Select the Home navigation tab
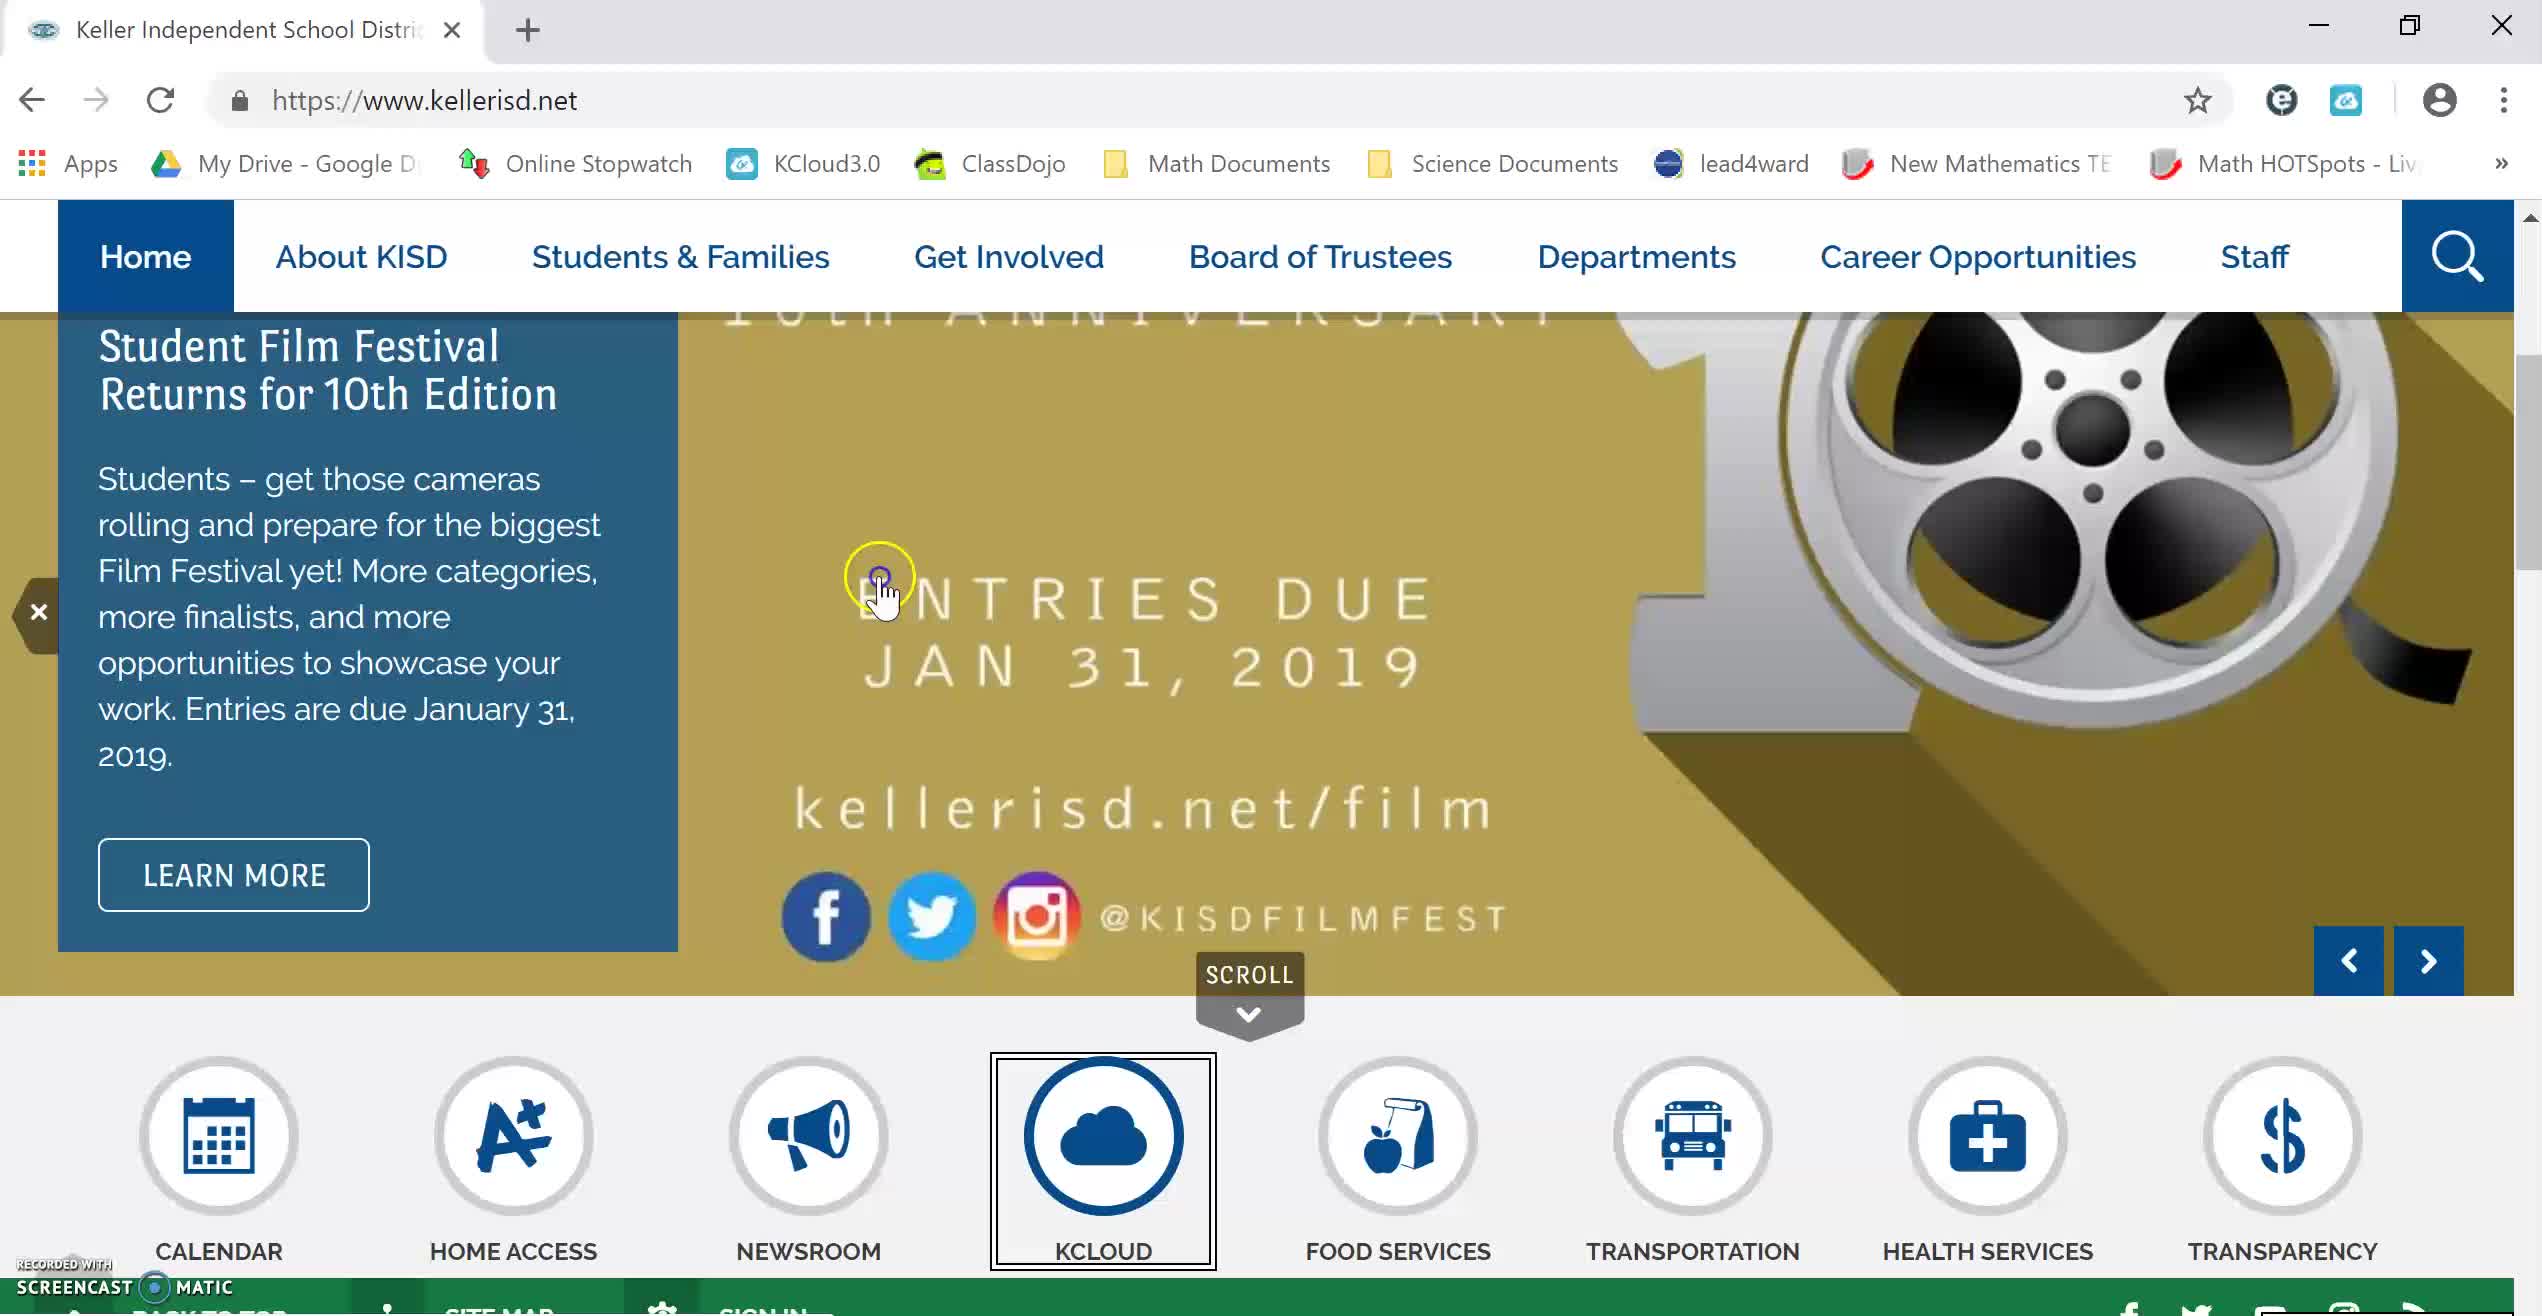This screenshot has height=1316, width=2542. (145, 256)
